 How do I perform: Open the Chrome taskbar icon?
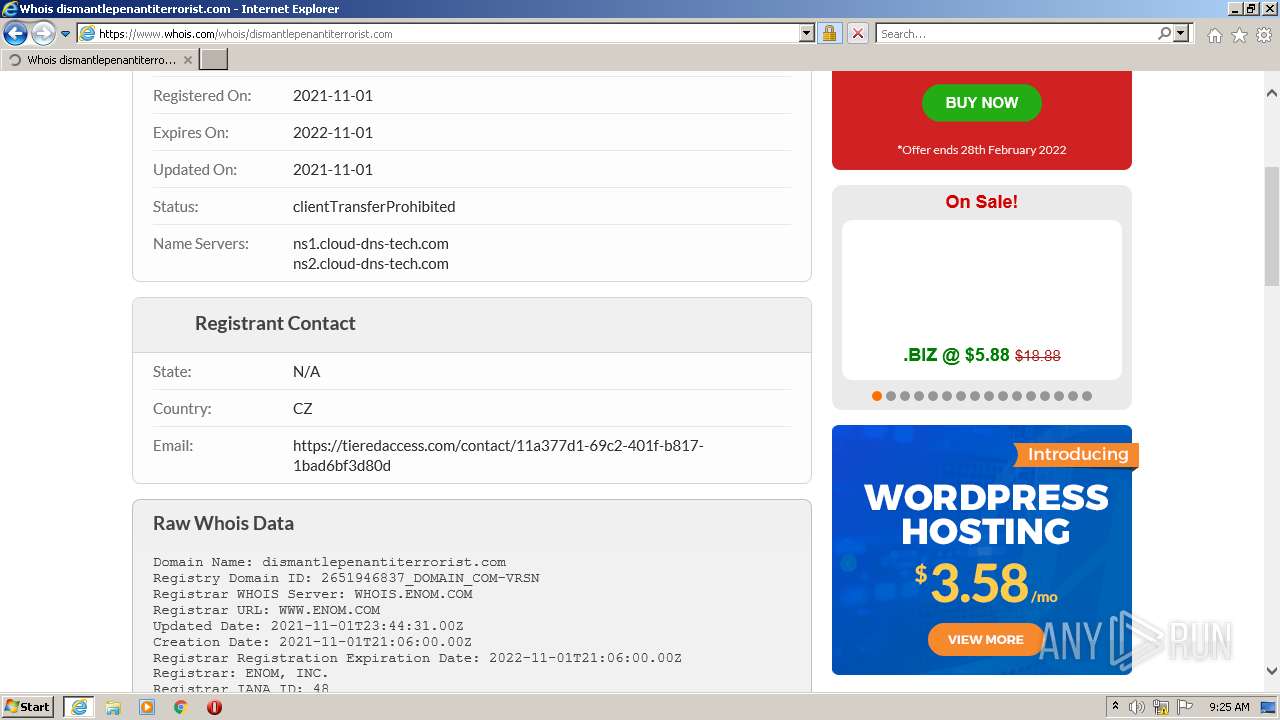click(x=180, y=707)
